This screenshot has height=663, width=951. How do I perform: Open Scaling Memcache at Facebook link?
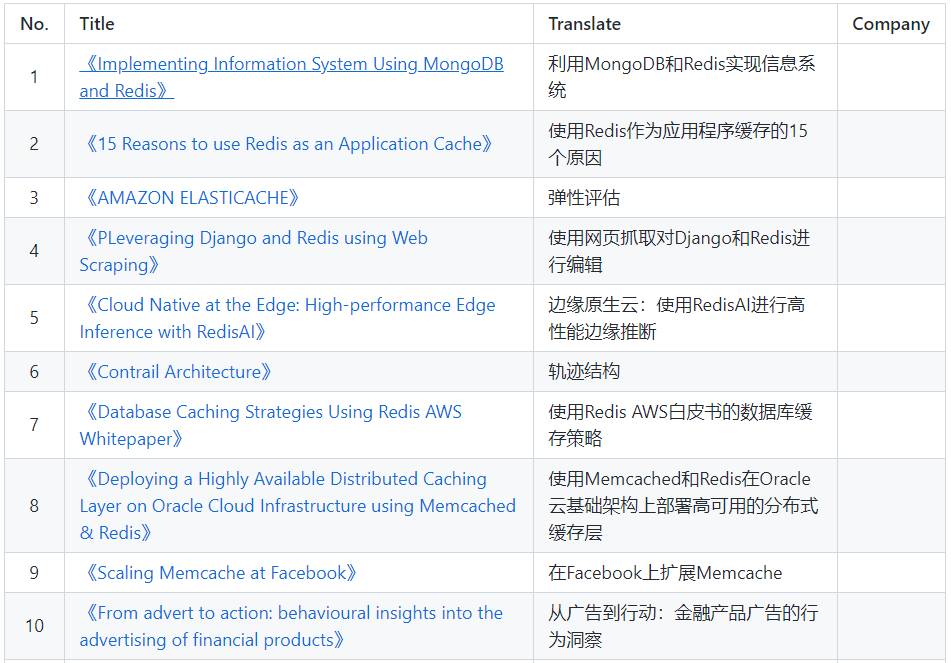click(218, 573)
